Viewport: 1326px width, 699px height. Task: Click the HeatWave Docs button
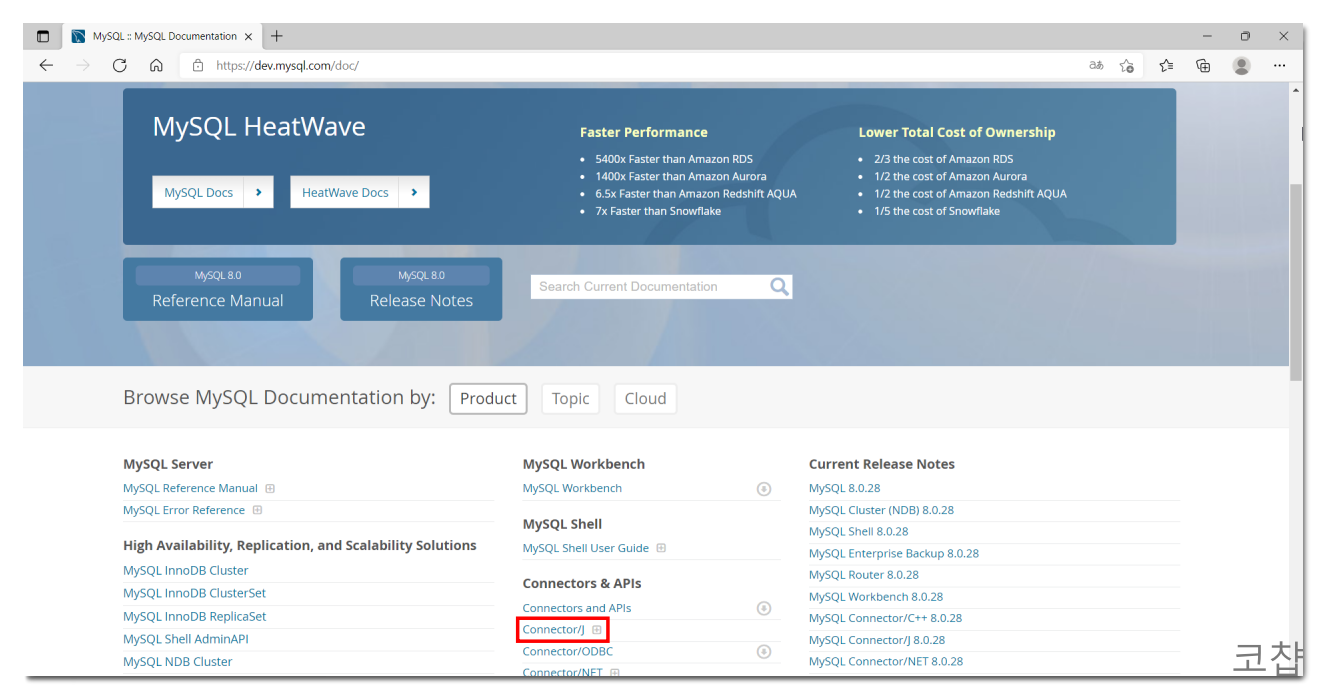tap(360, 192)
